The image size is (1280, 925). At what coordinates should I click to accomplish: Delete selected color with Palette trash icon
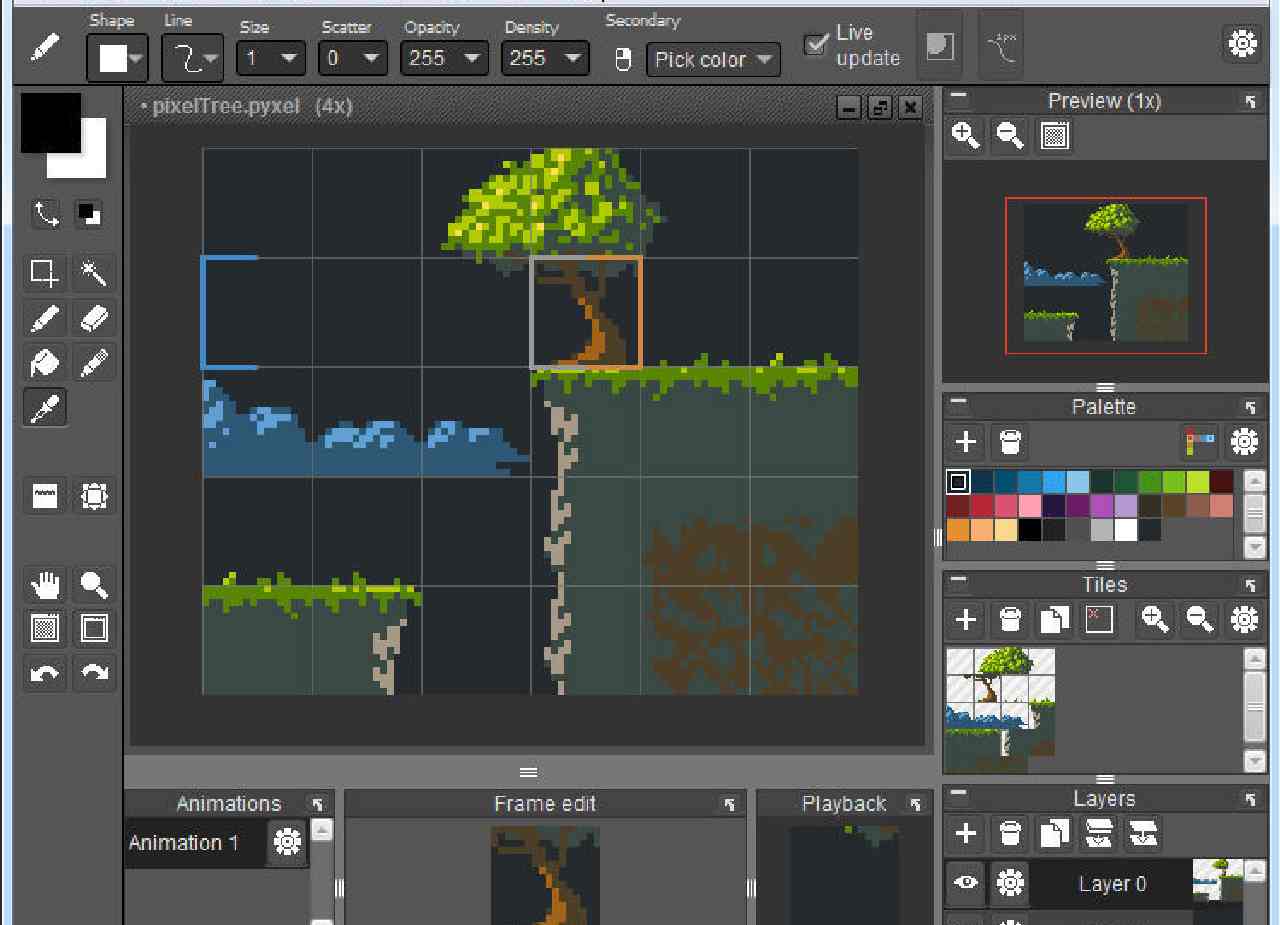click(1010, 441)
